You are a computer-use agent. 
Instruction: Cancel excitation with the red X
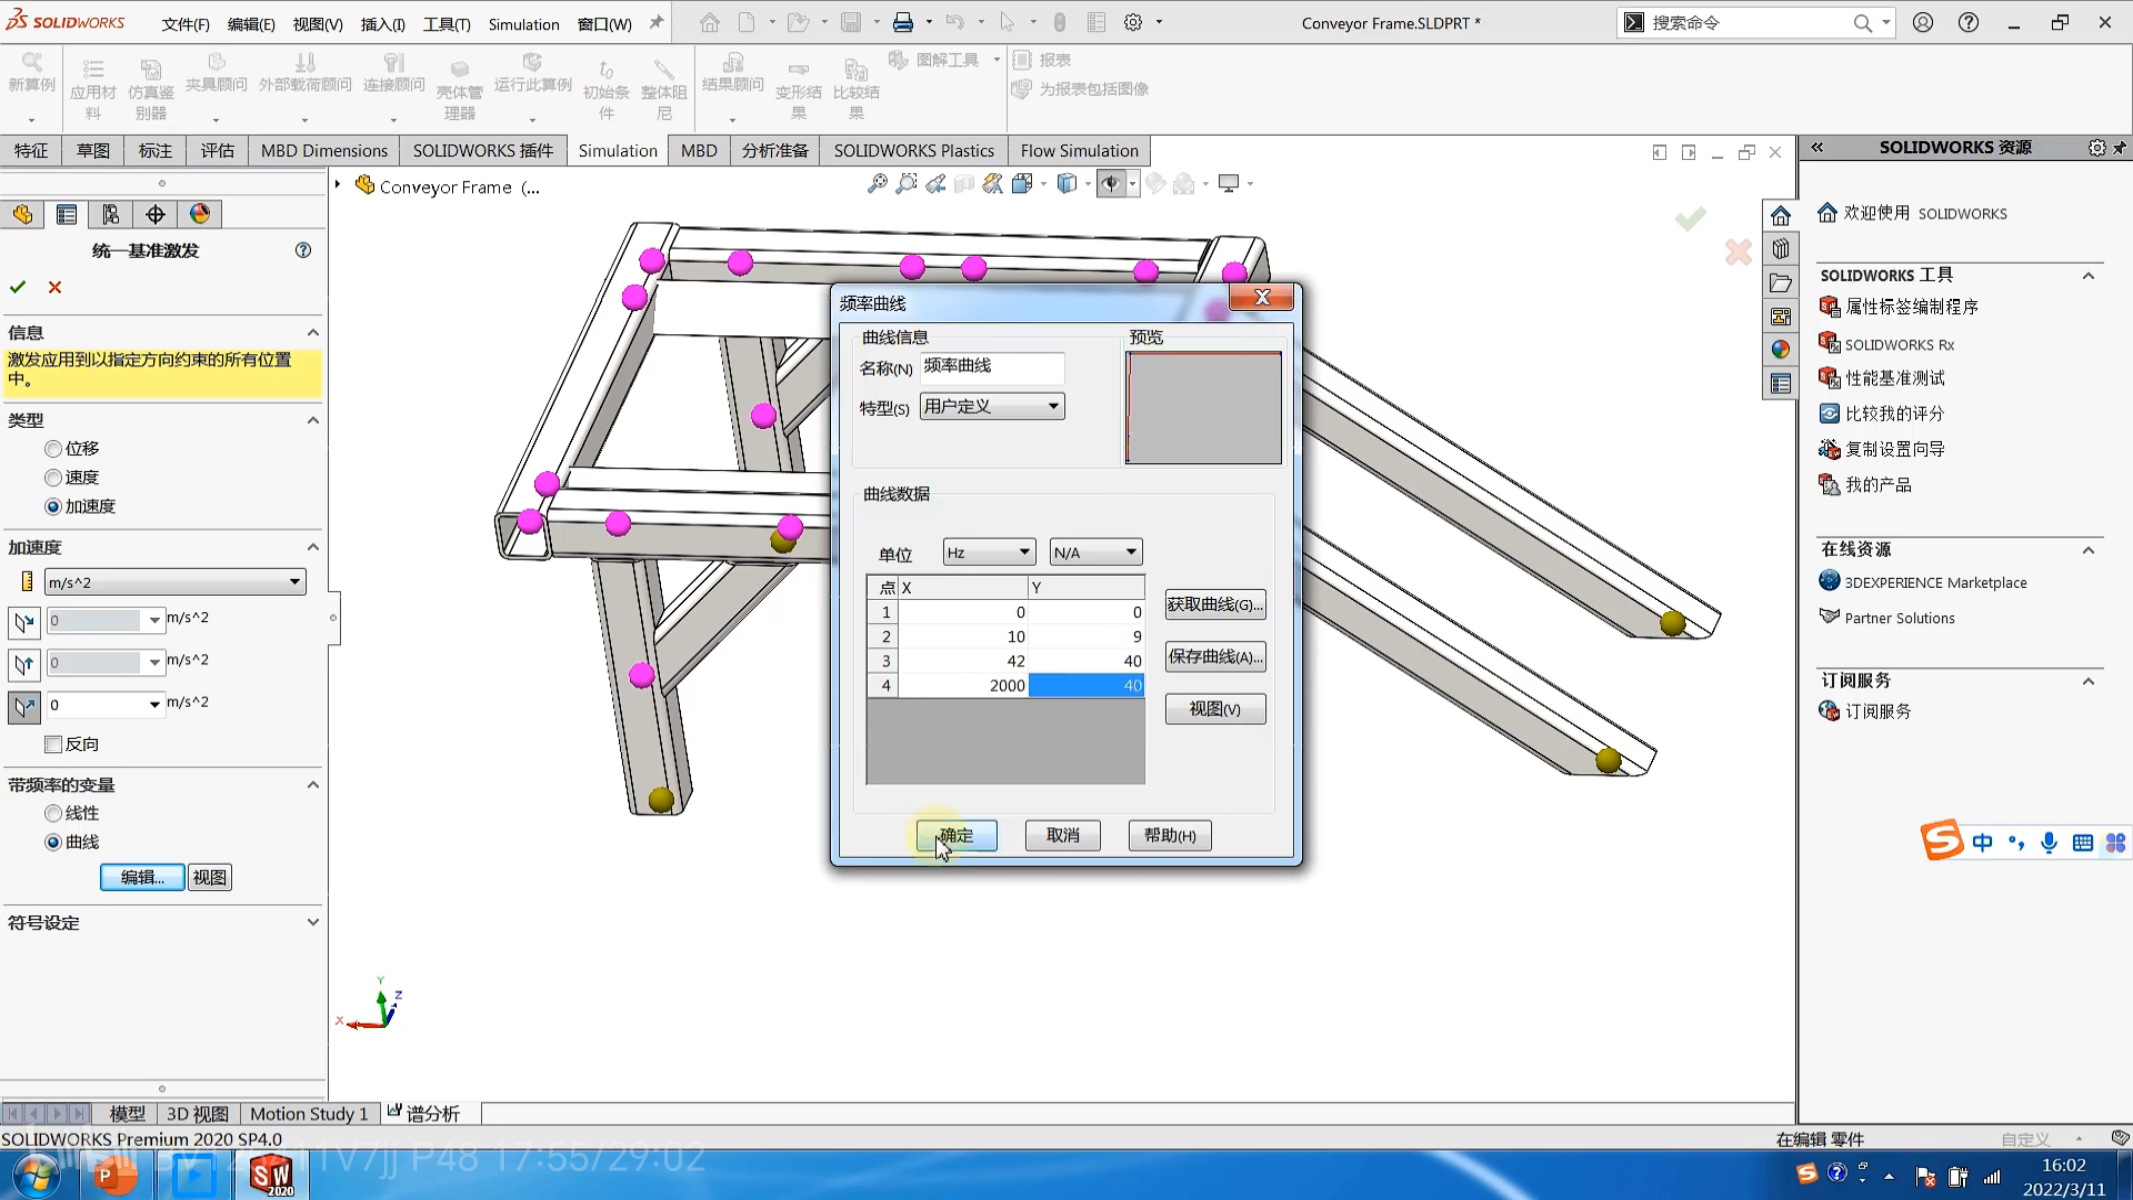coord(55,287)
